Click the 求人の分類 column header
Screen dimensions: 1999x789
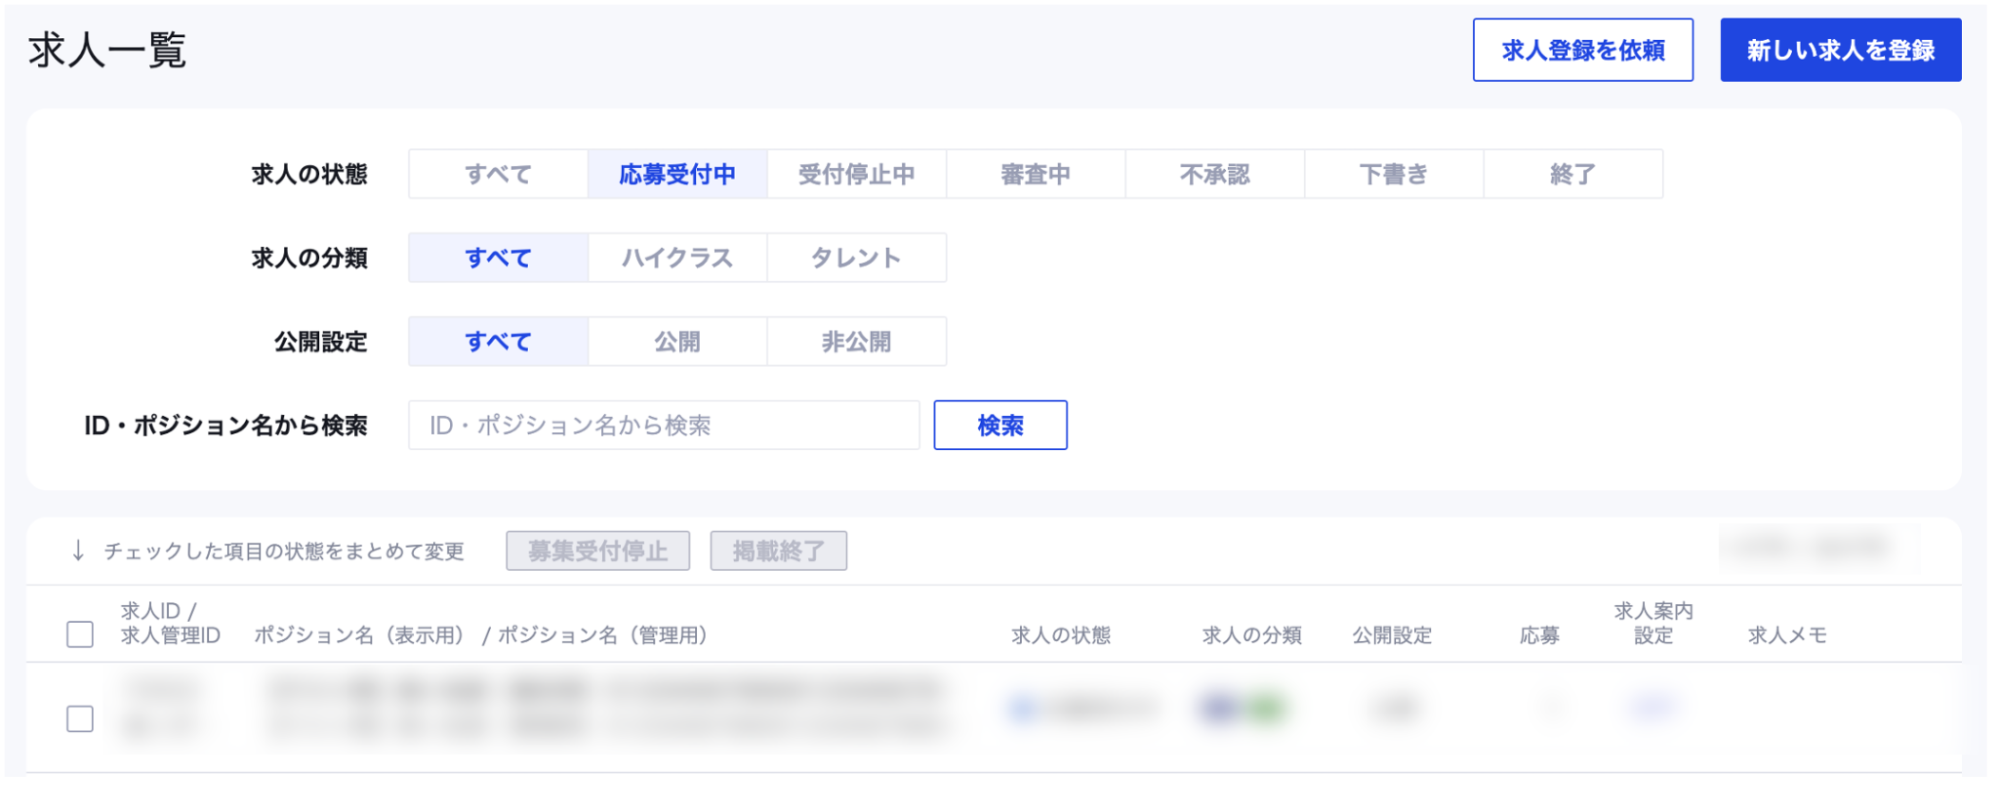(1252, 635)
